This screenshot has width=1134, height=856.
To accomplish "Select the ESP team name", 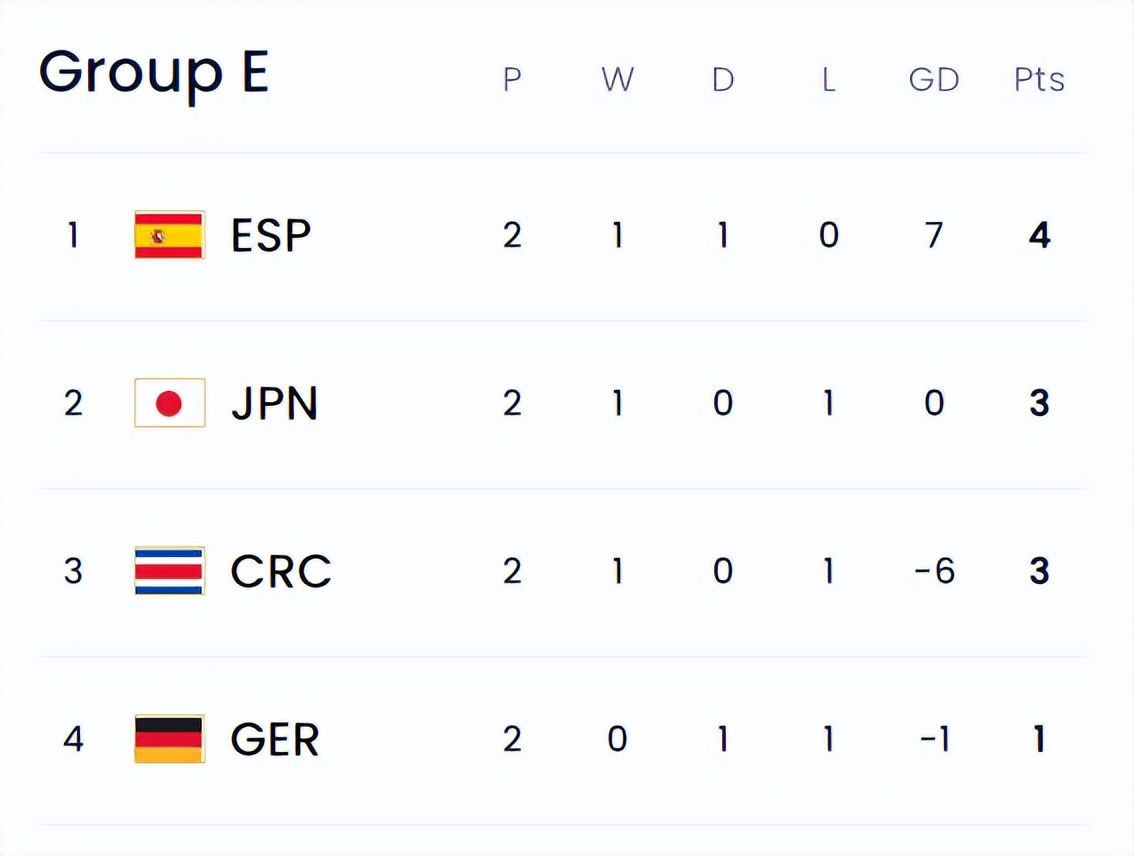I will (271, 236).
